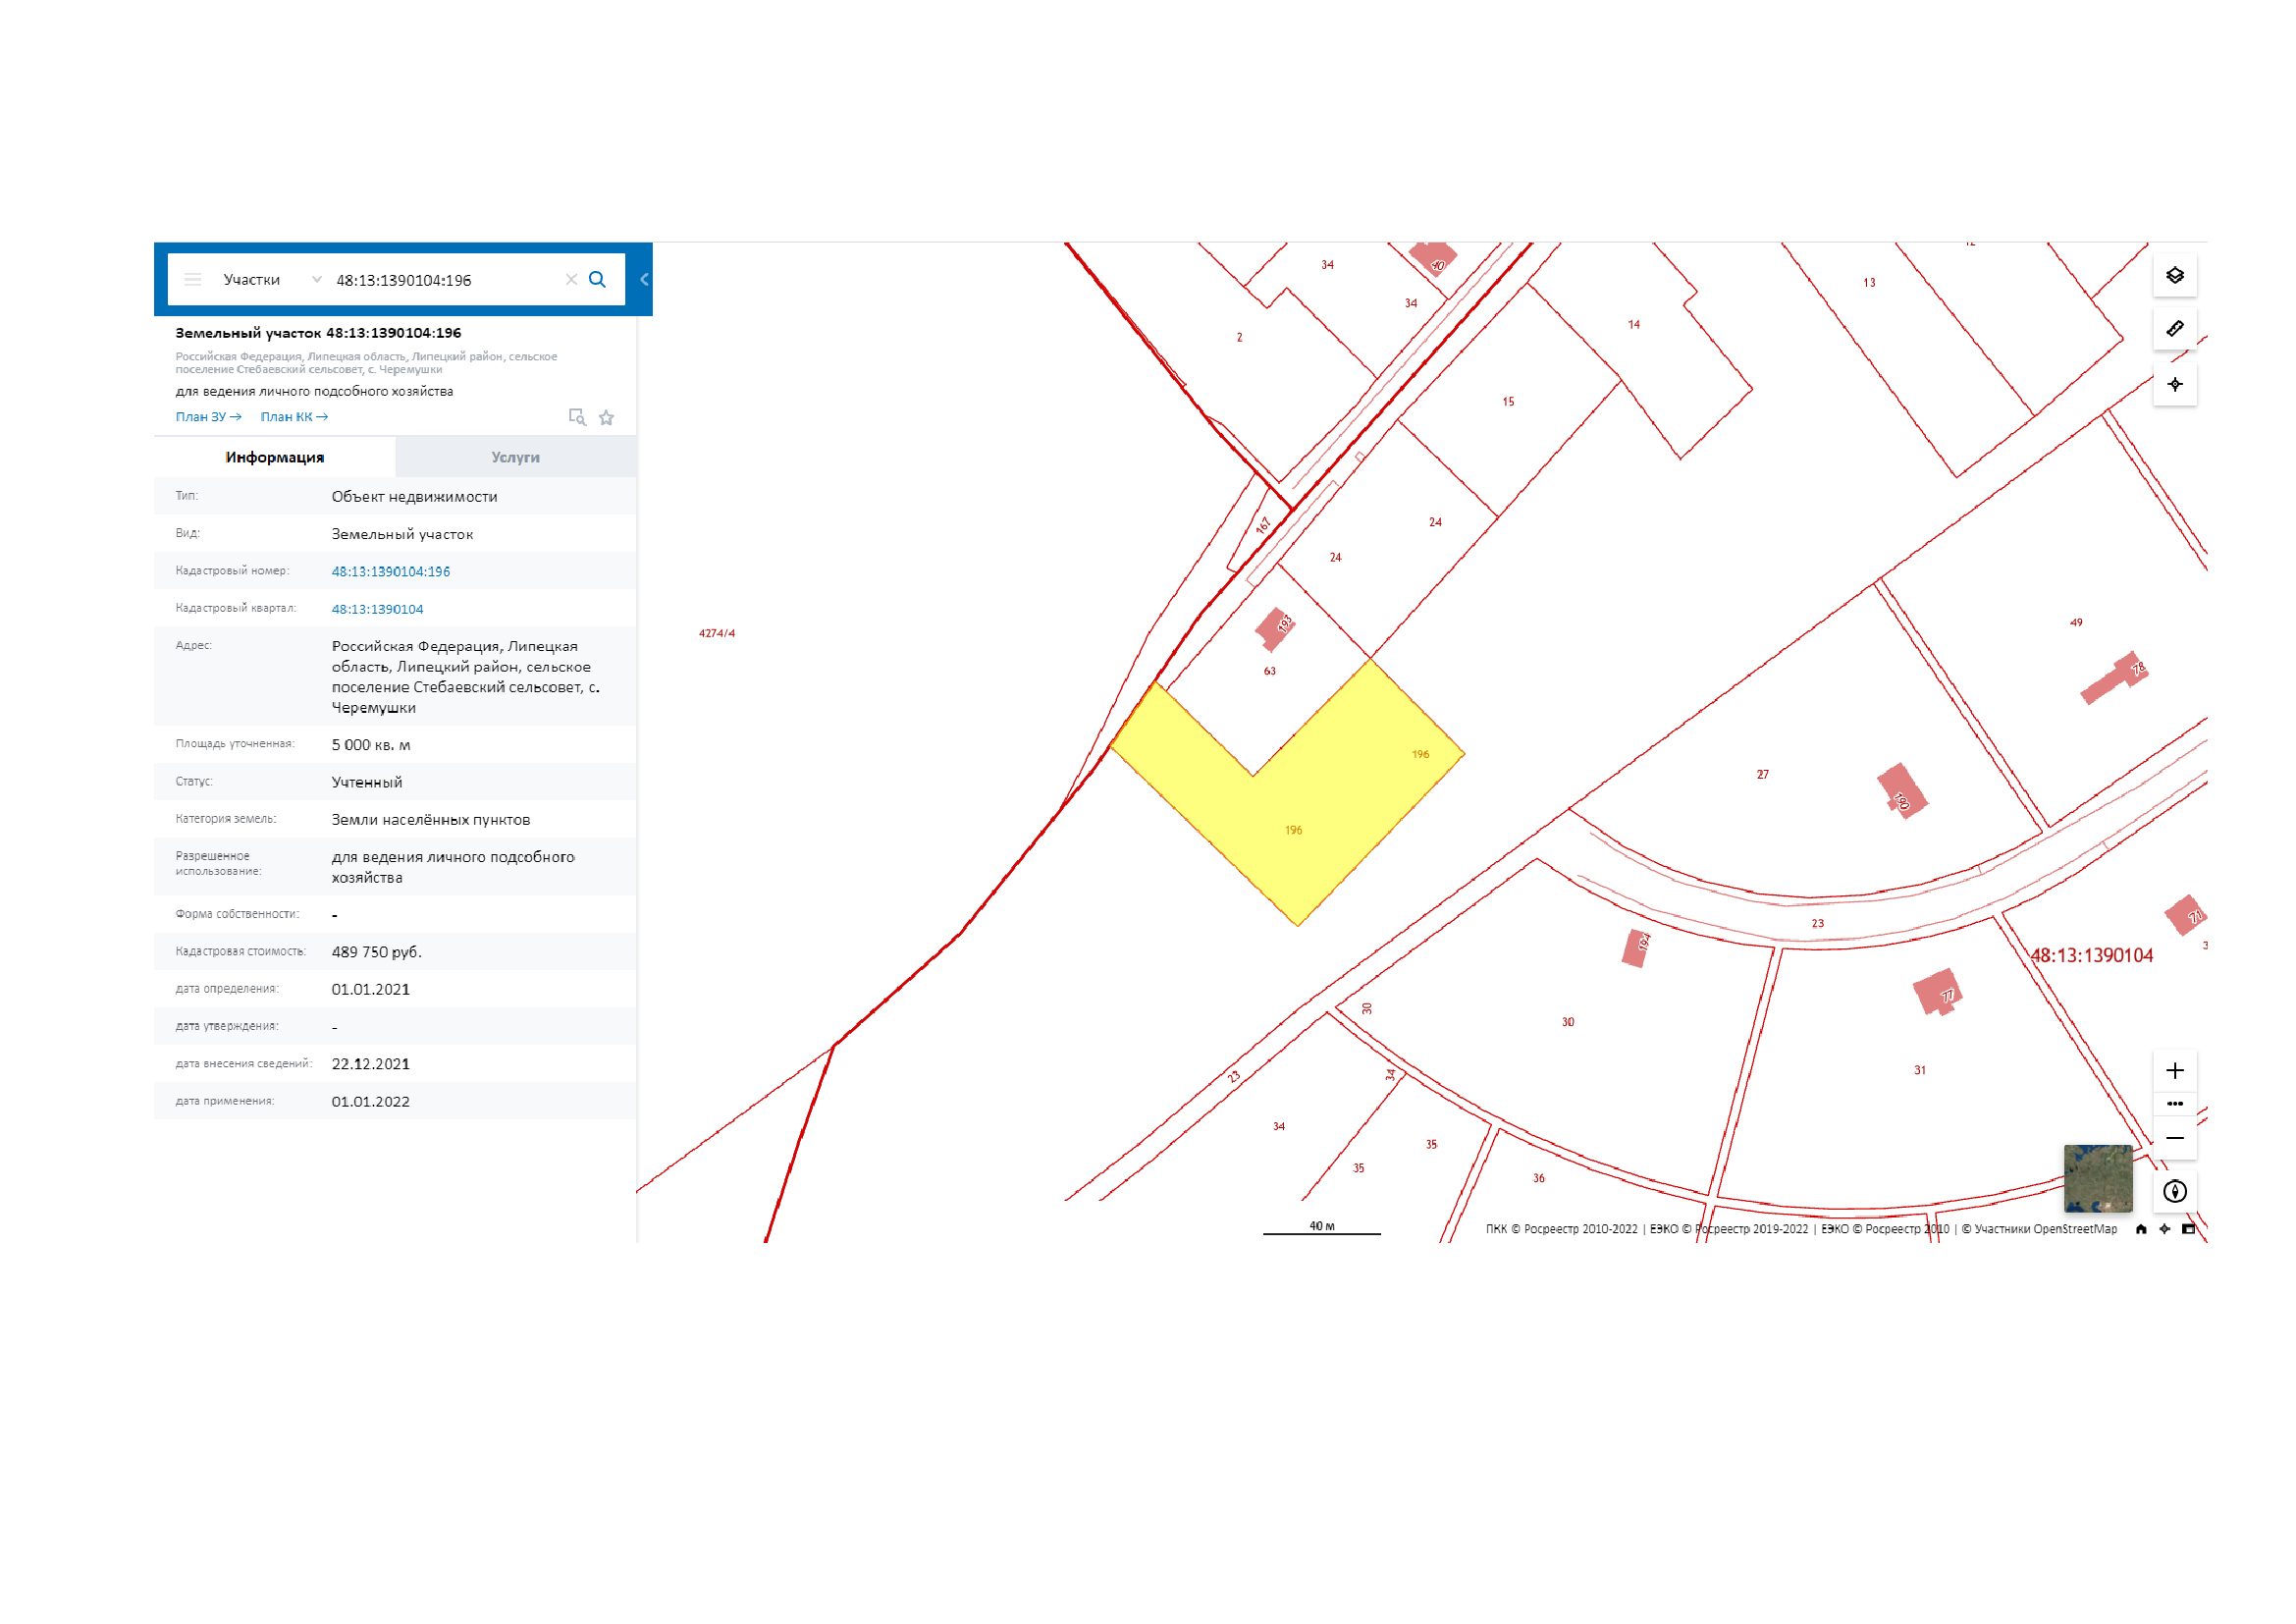Switch to the Информация tab
2296x1624 pixels.
tap(275, 457)
